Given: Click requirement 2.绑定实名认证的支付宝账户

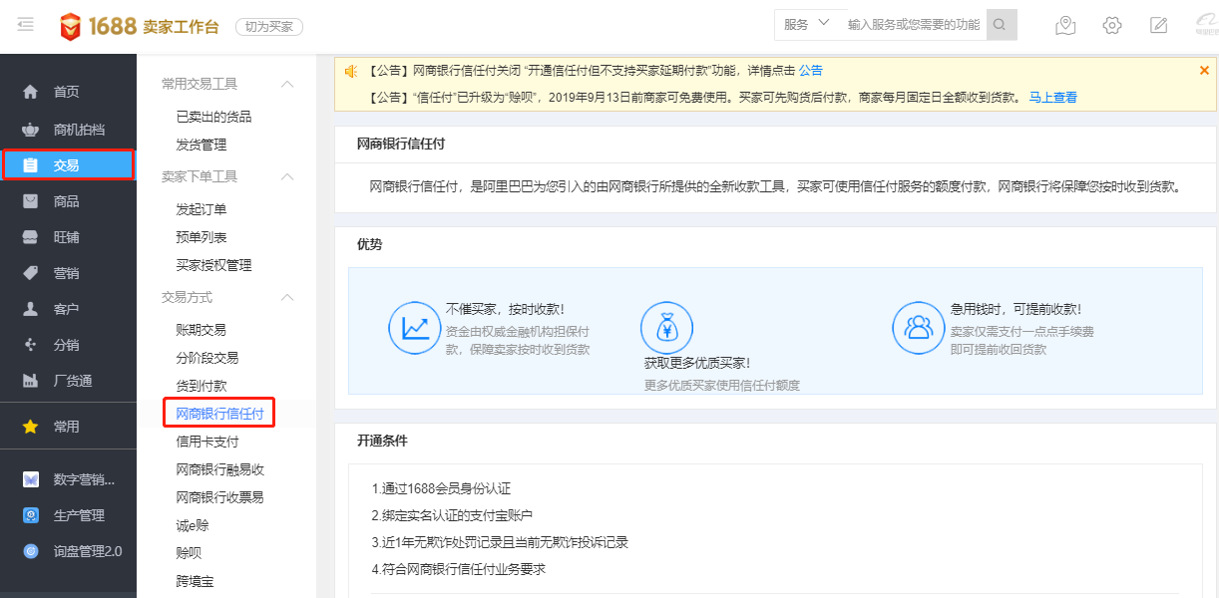Looking at the screenshot, I should [451, 516].
